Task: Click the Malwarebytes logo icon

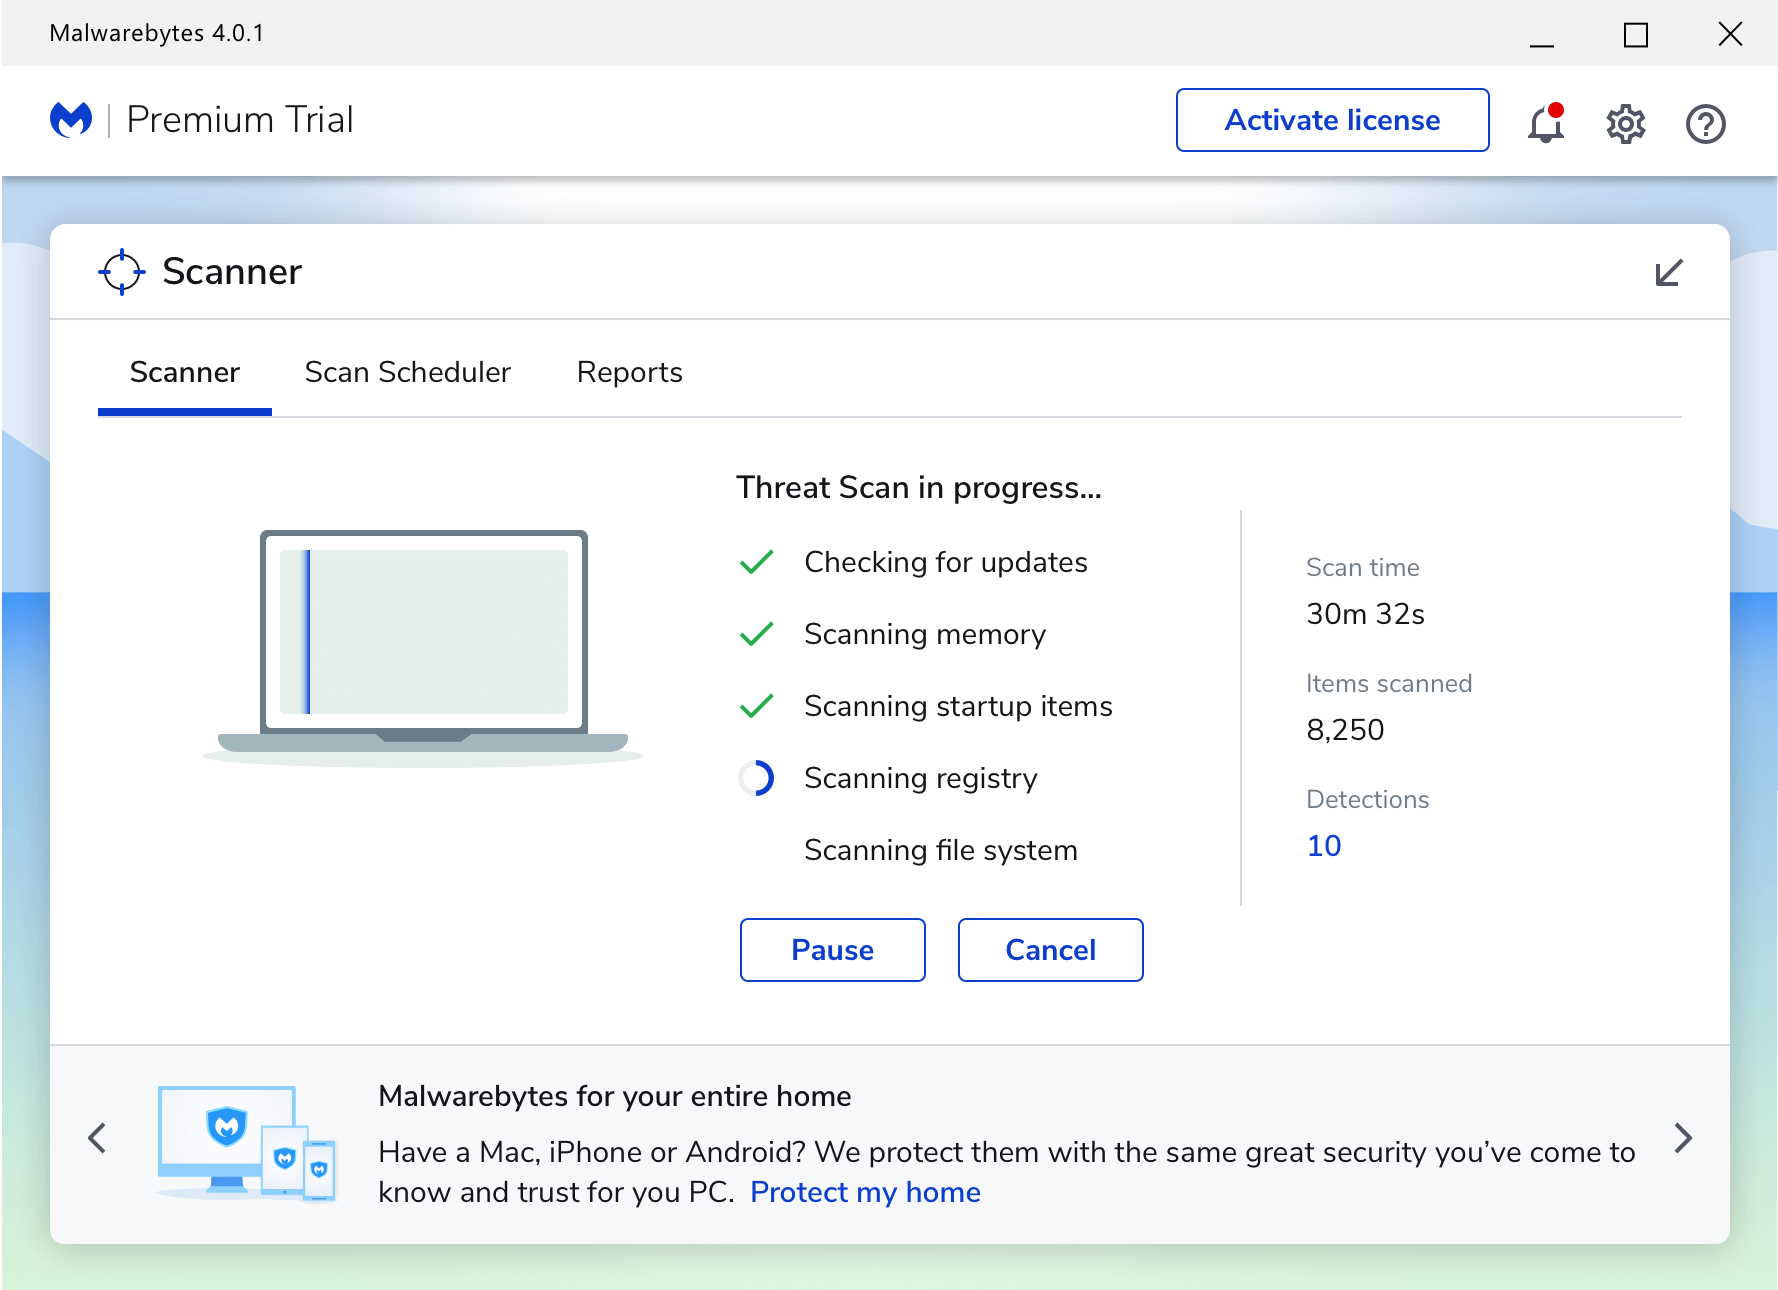Action: (71, 120)
